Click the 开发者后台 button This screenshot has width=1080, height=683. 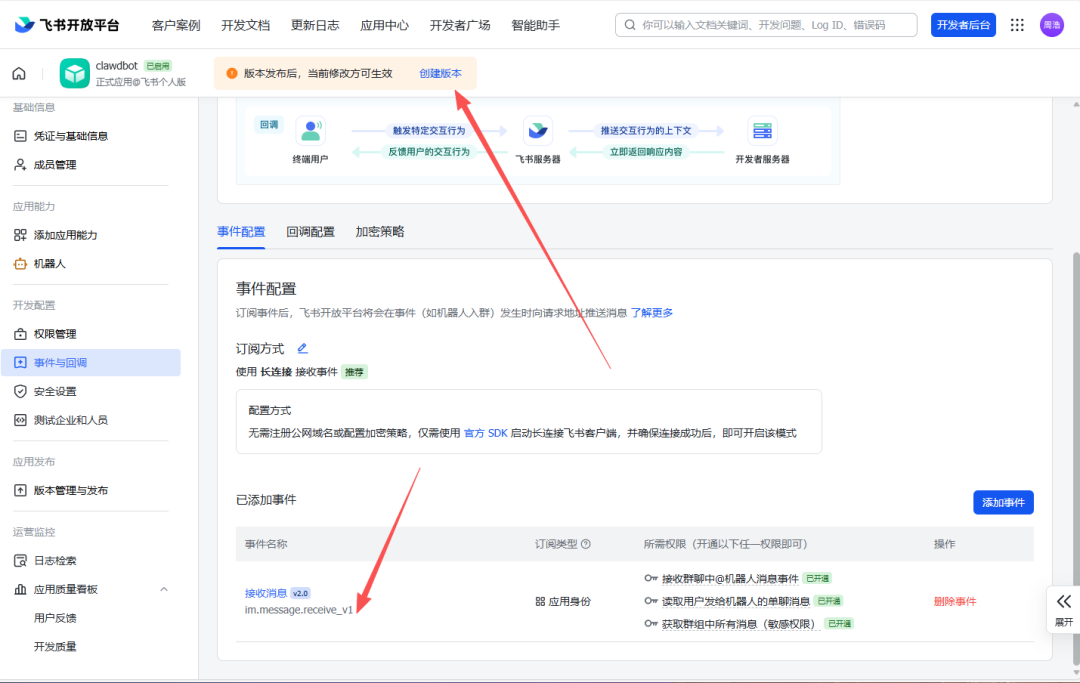(x=963, y=25)
